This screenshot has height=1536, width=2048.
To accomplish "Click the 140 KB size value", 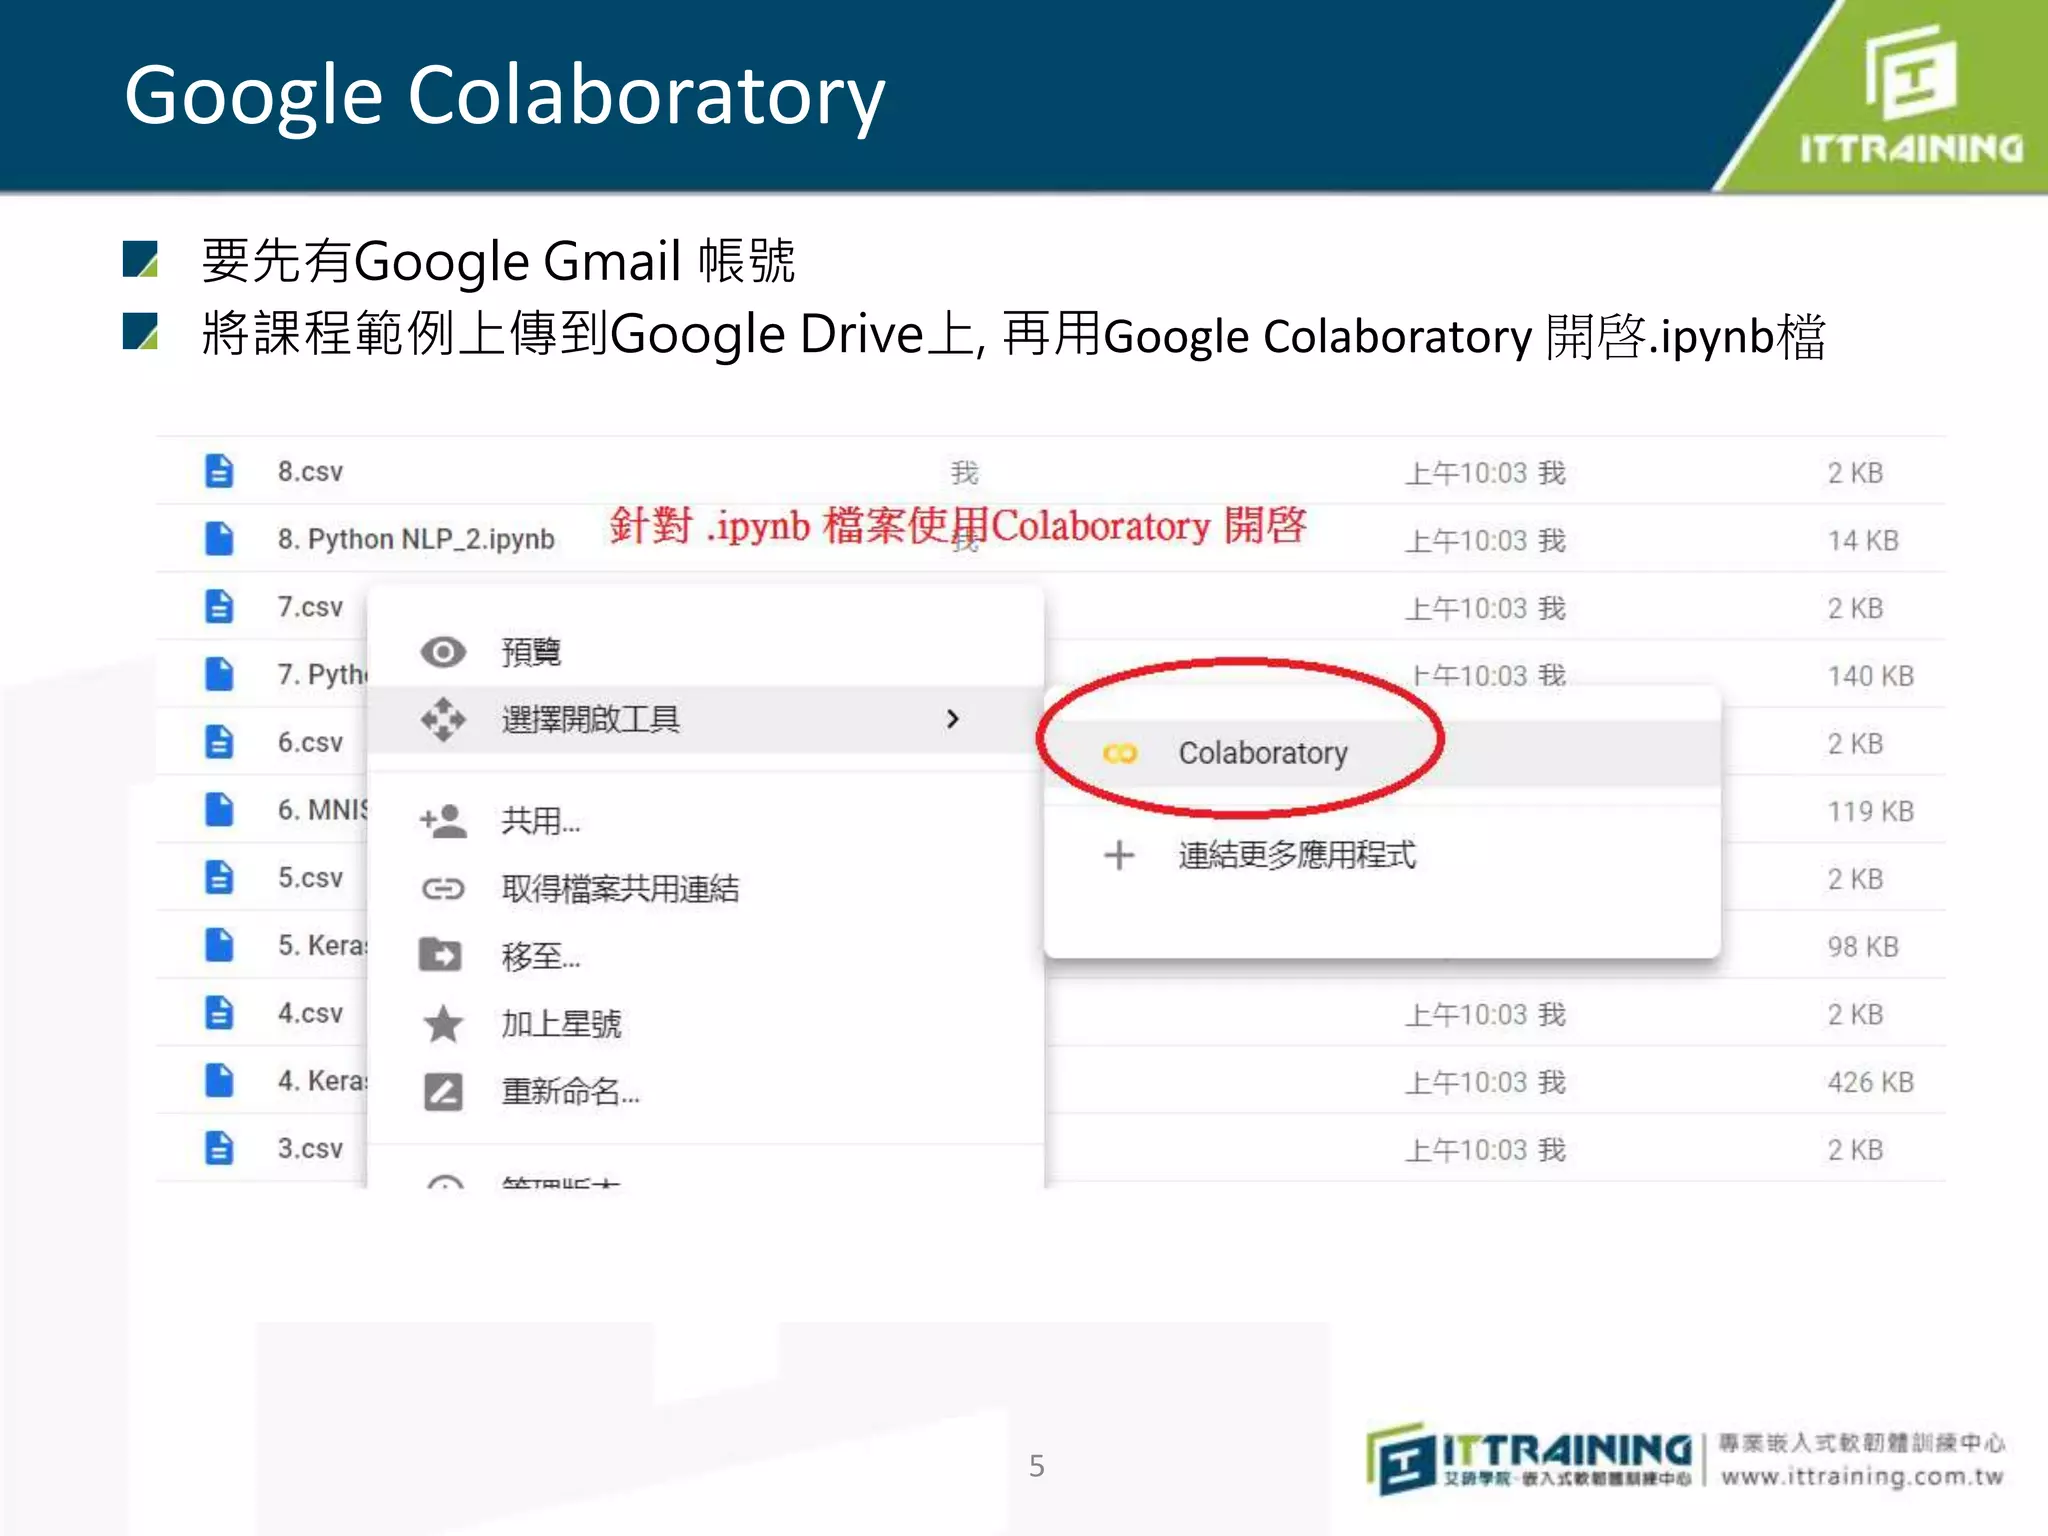I will coord(1870,675).
